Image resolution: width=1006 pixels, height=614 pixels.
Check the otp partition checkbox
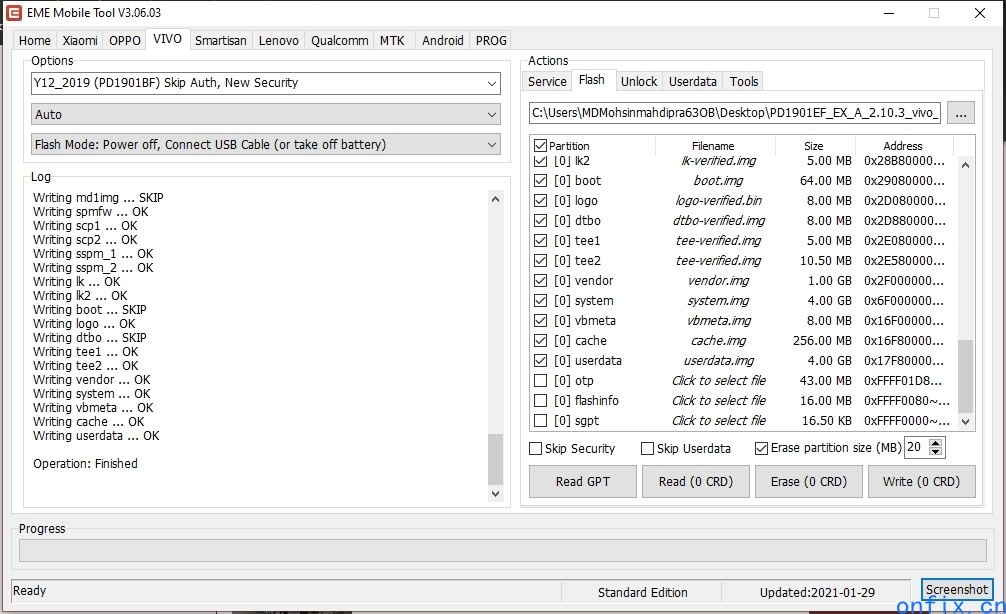coord(541,381)
